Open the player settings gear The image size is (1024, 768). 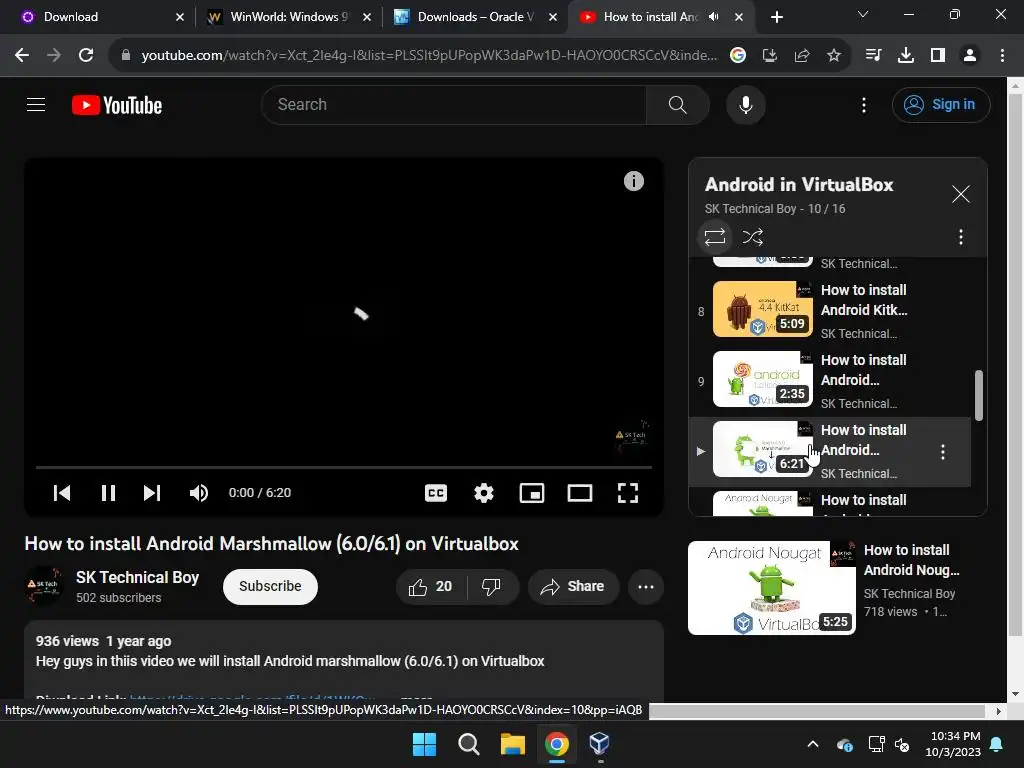[484, 493]
